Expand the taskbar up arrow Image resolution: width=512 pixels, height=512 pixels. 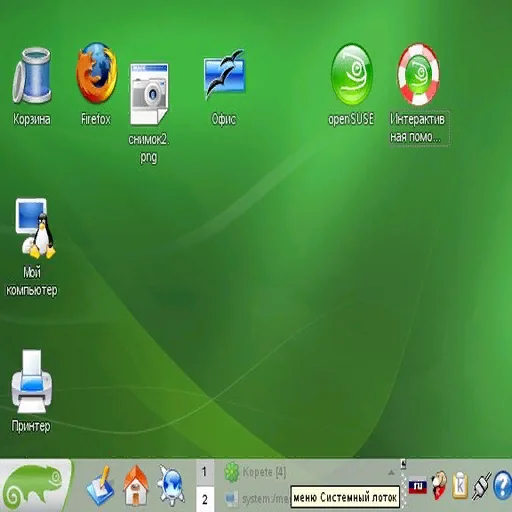coord(391,472)
